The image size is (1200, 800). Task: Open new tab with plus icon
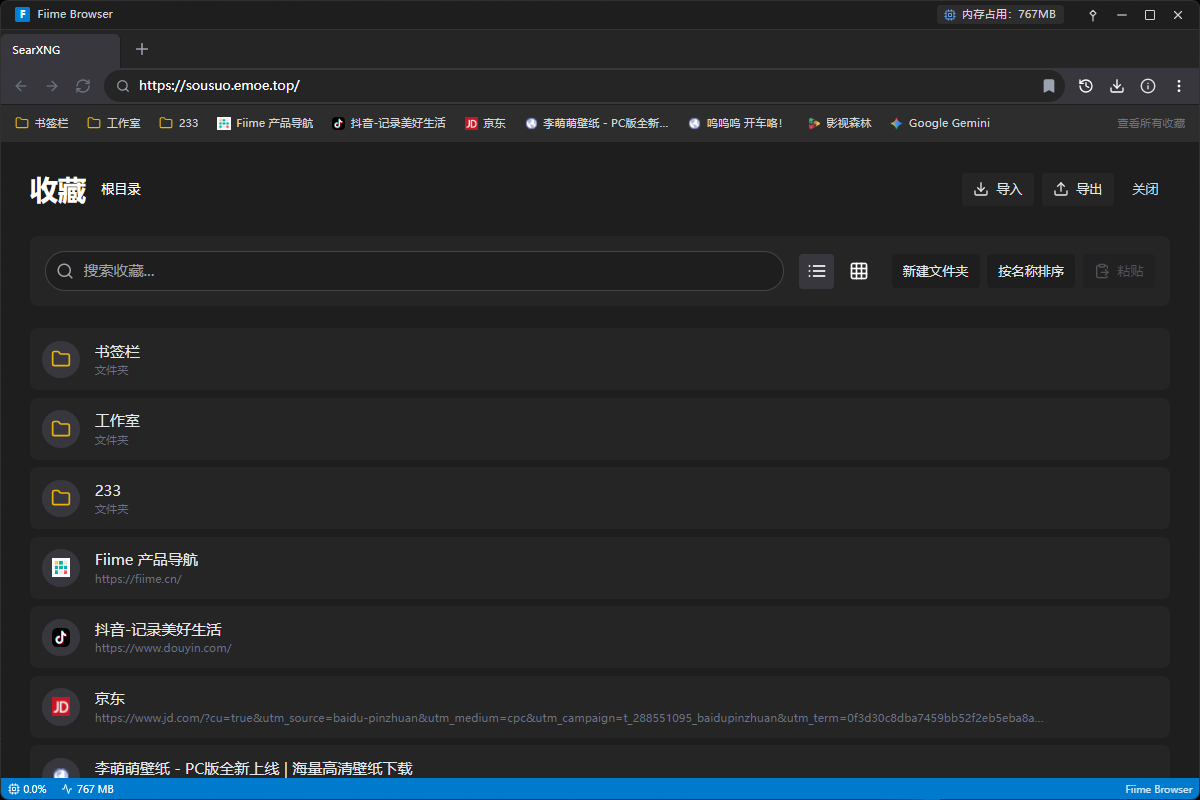[x=142, y=49]
